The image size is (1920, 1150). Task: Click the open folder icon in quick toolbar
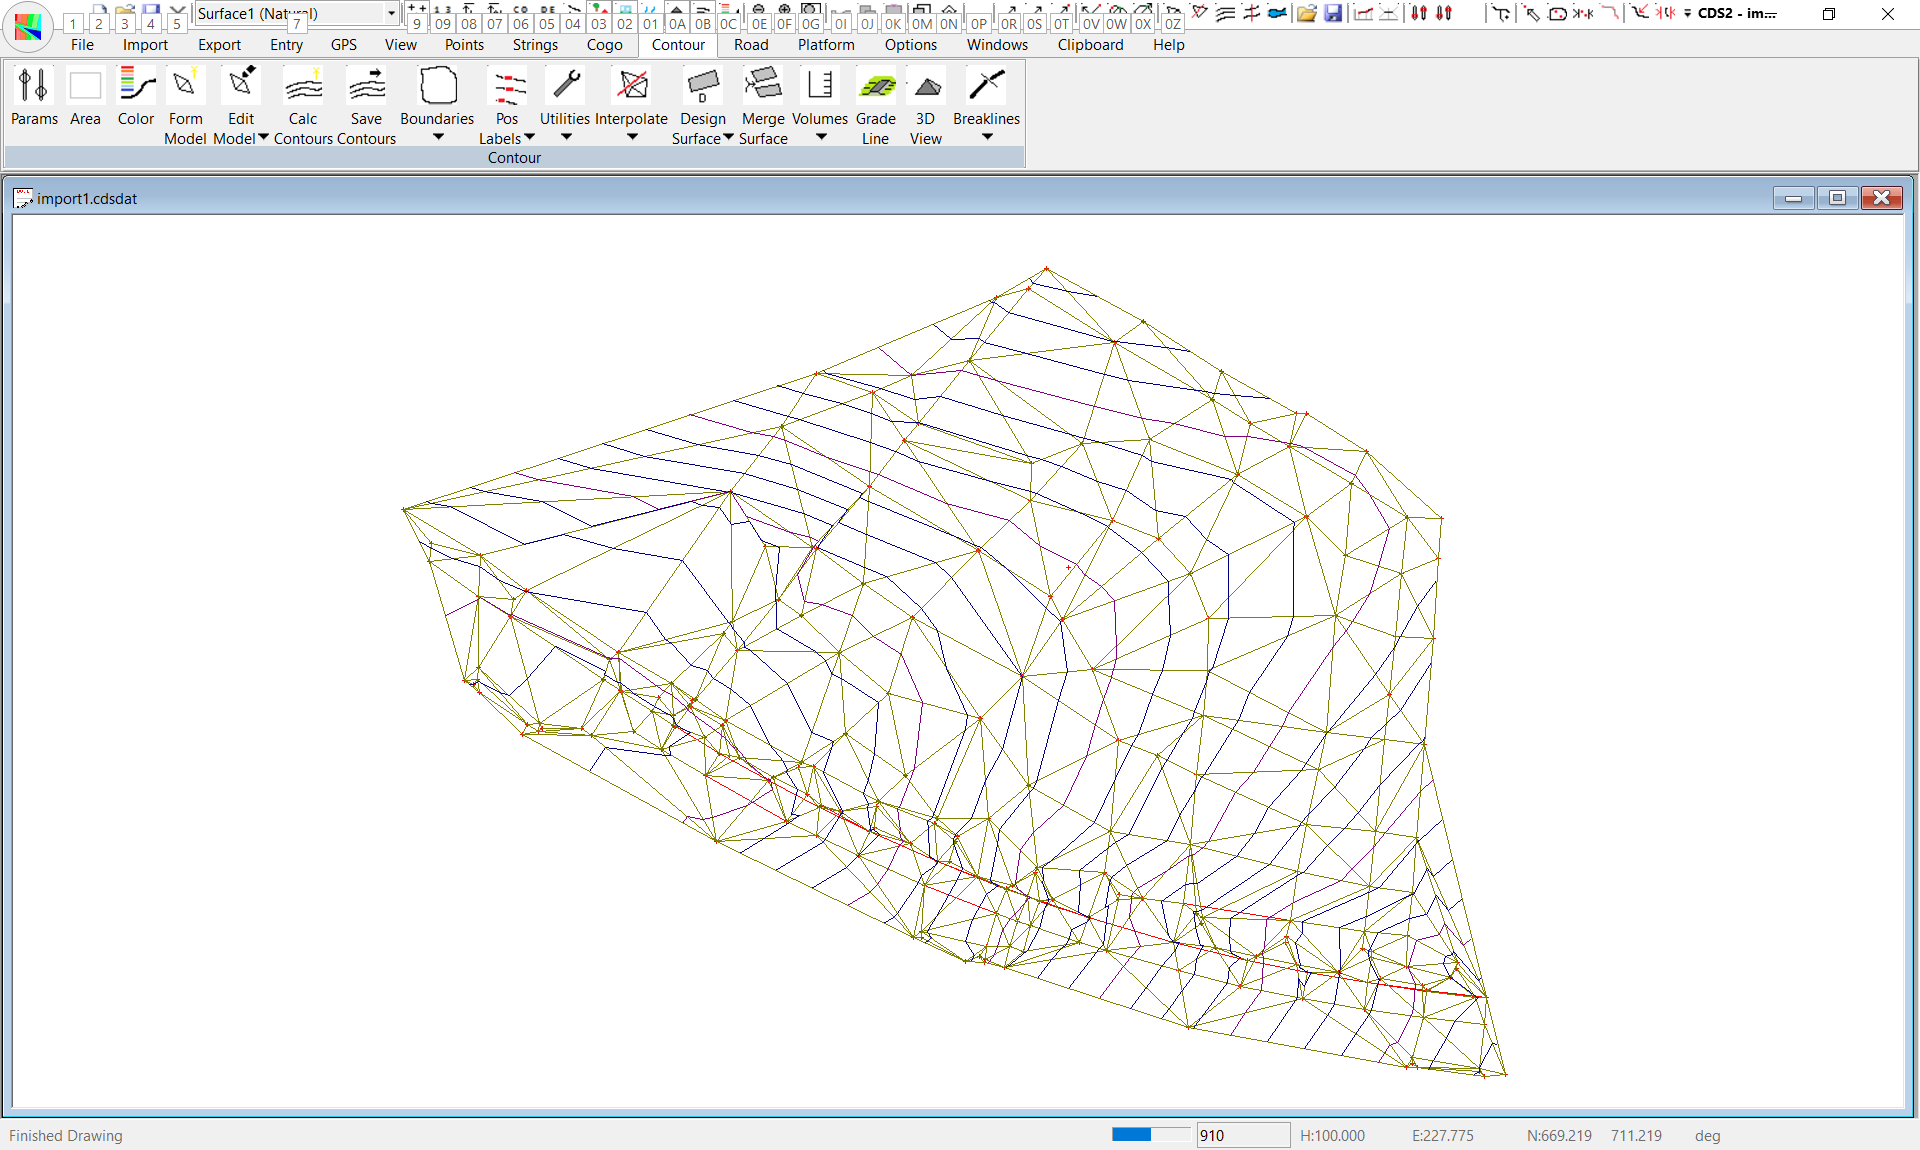click(1306, 13)
